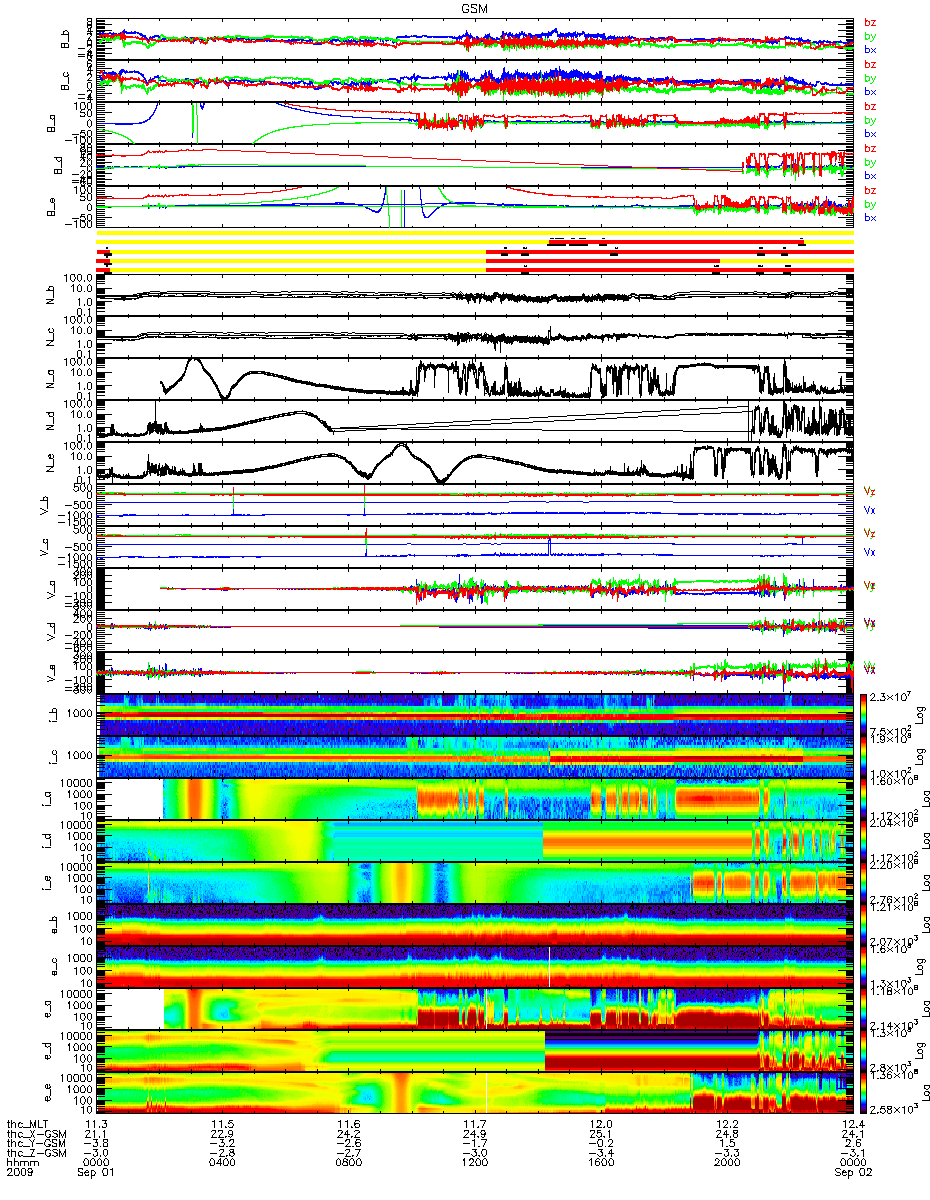The image size is (930, 1200).
Task: Click the color bar beside i_a spectrogram
Action: (x=866, y=800)
